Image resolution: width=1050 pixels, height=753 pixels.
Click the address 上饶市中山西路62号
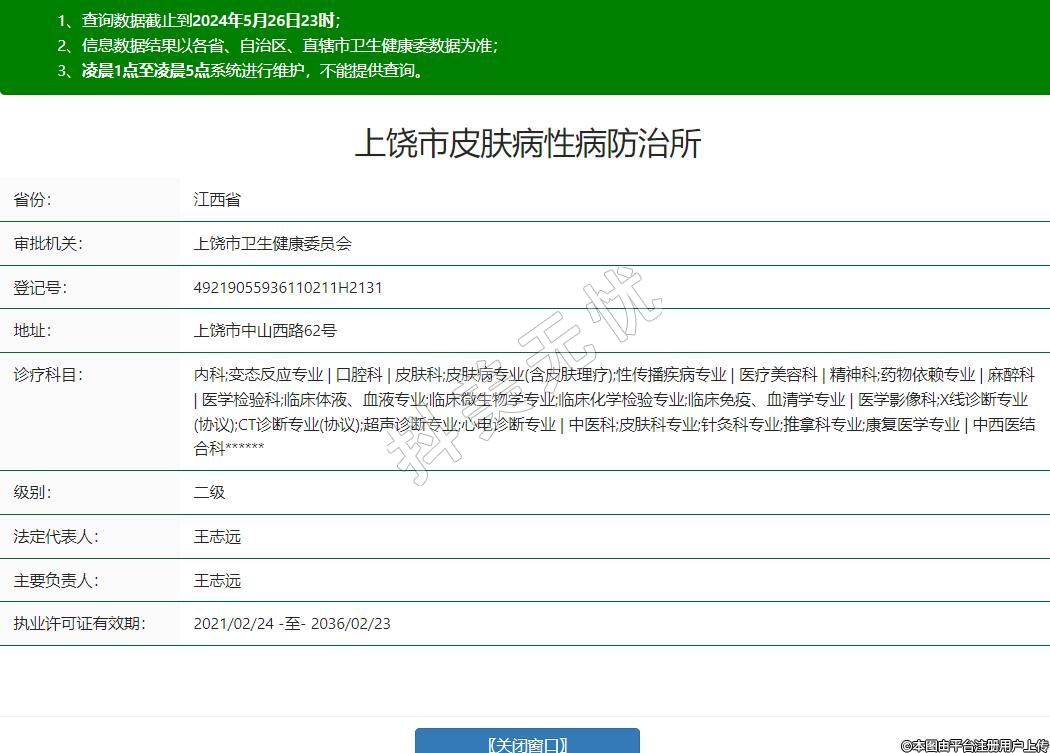coord(265,331)
